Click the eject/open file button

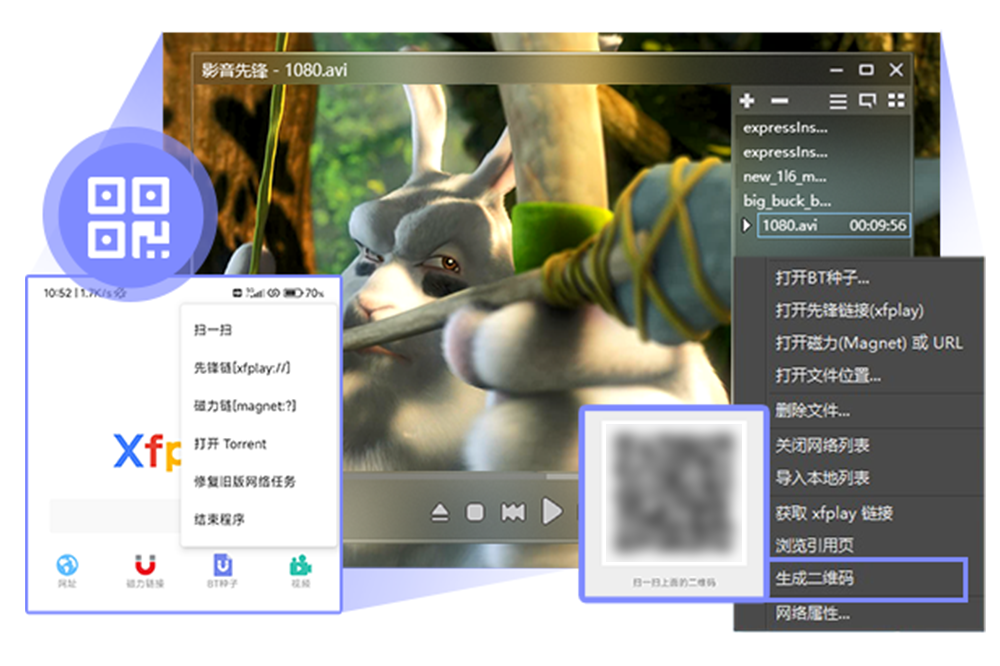[440, 512]
